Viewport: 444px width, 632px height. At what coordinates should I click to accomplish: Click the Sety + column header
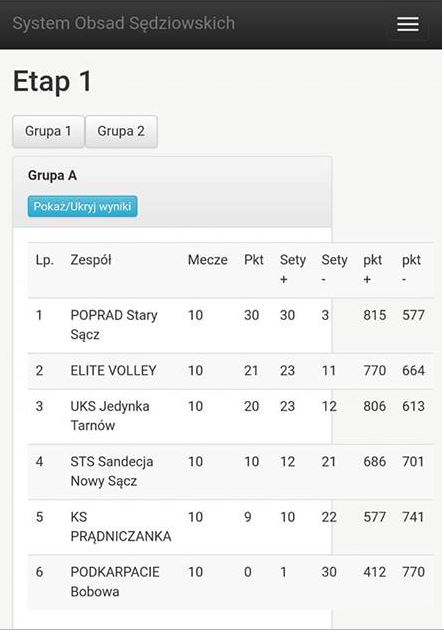(293, 269)
